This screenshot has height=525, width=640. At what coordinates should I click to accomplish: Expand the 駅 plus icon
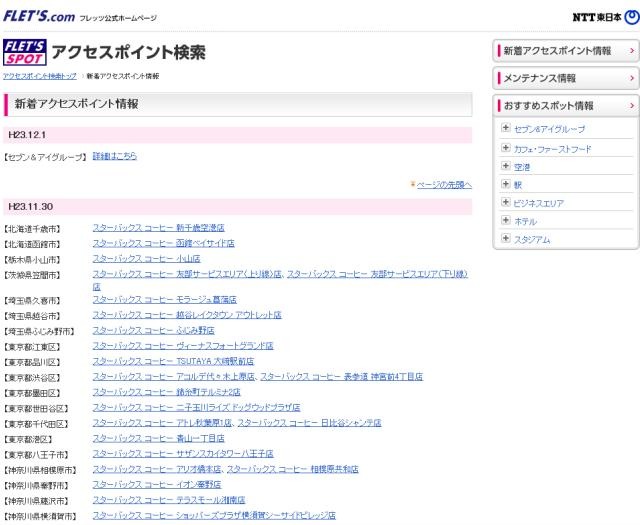pyautogui.click(x=506, y=184)
